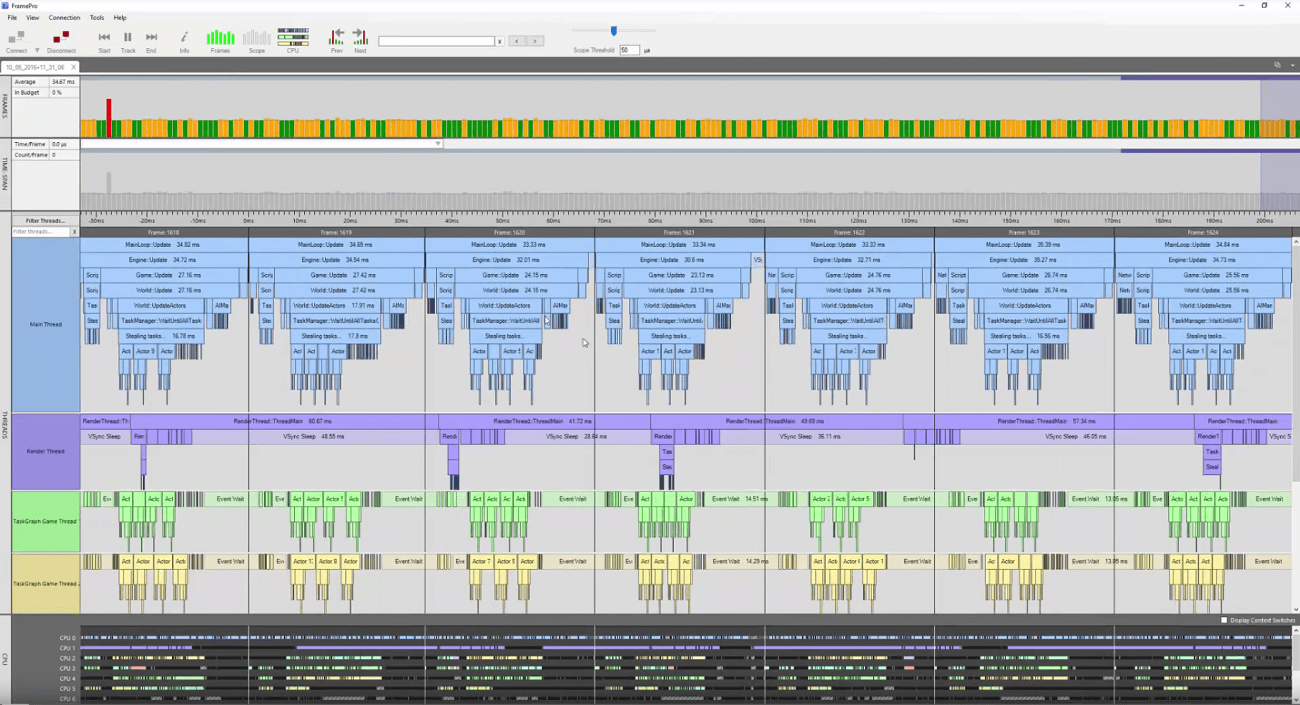Show the Frames graph panel
Image resolution: width=1300 pixels, height=705 pixels.
pos(220,38)
